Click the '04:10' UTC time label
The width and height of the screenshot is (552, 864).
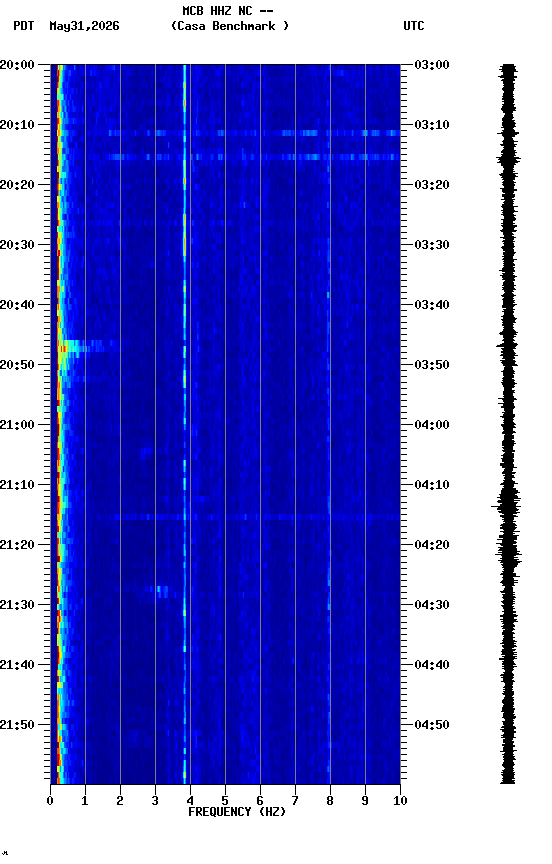(432, 485)
